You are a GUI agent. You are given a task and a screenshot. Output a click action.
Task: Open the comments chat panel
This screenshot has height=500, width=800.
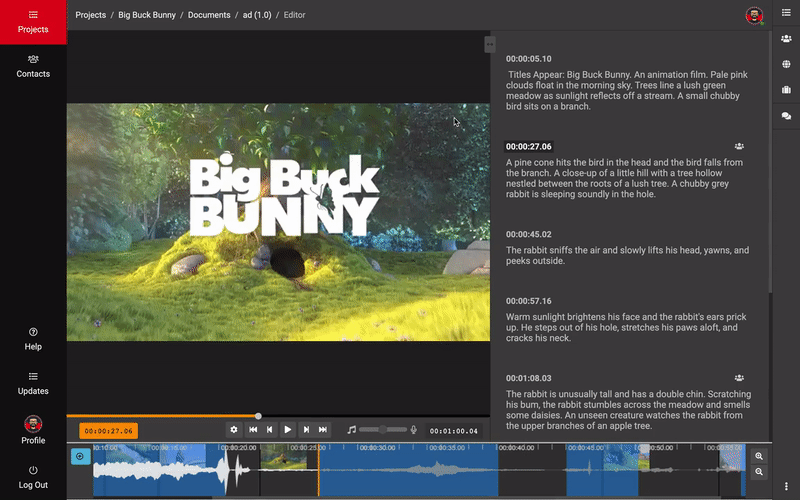pos(786,117)
